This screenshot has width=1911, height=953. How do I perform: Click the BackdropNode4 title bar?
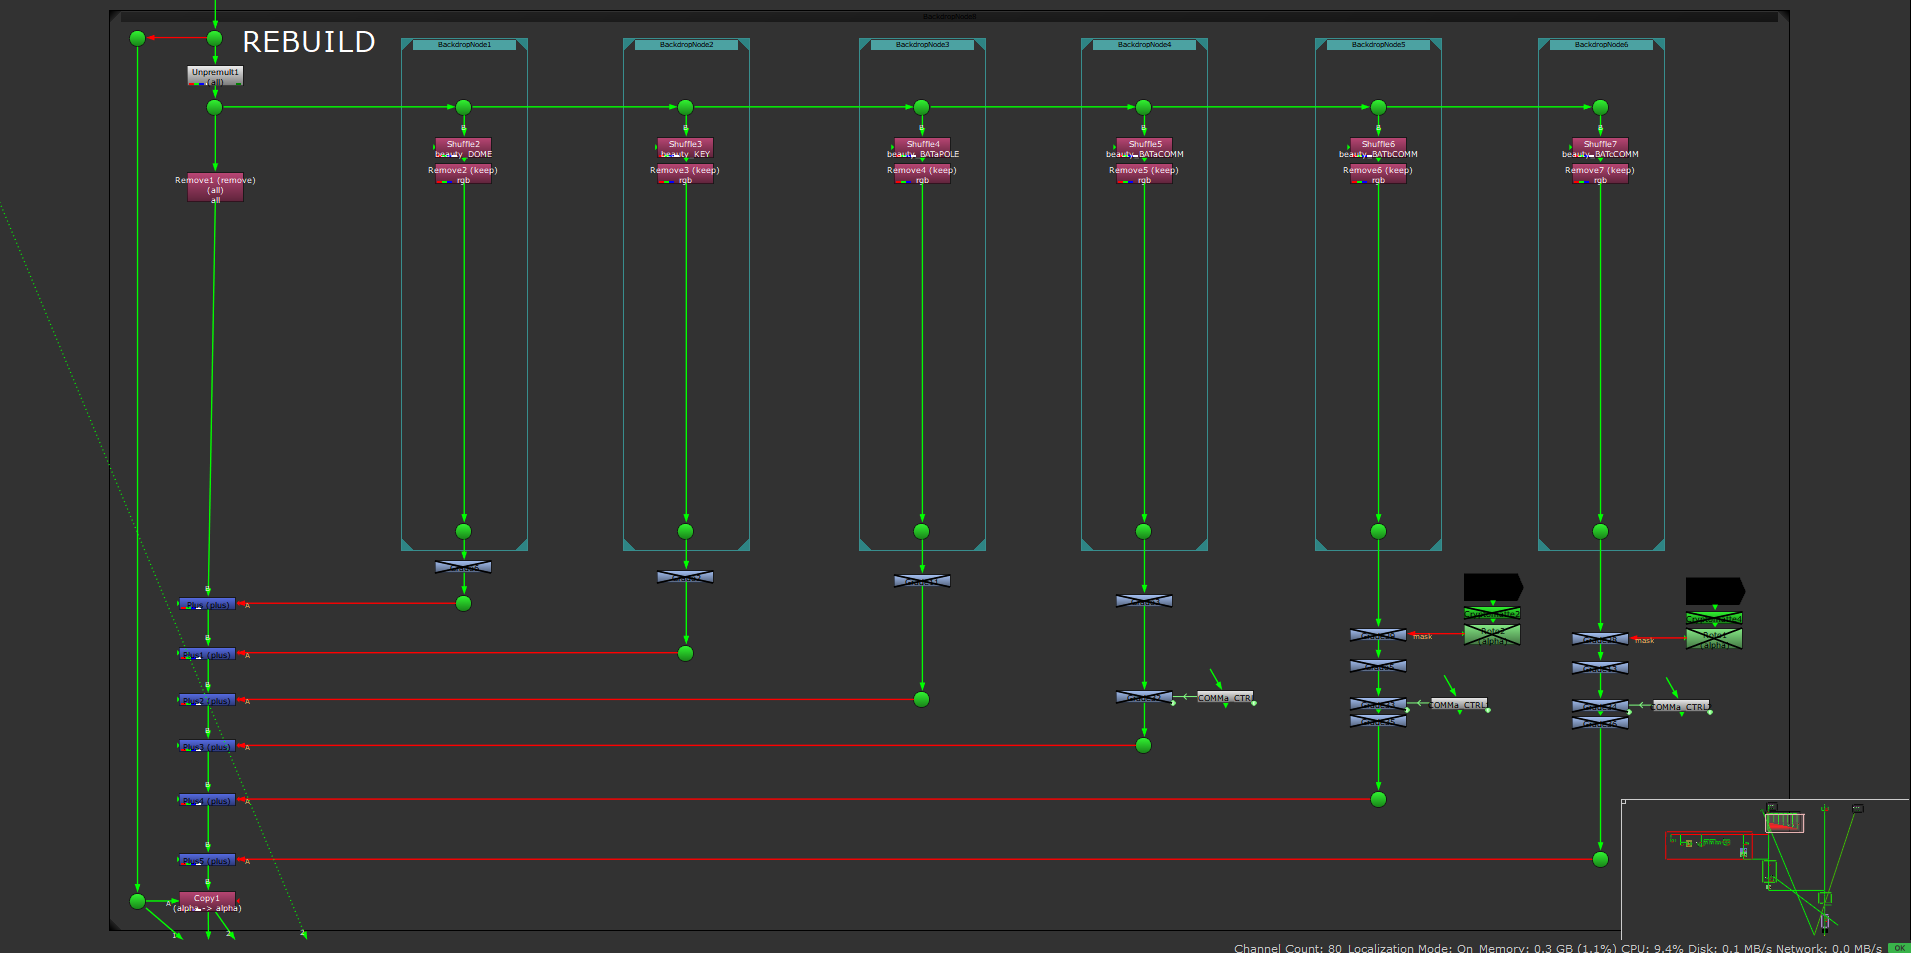tap(1144, 44)
